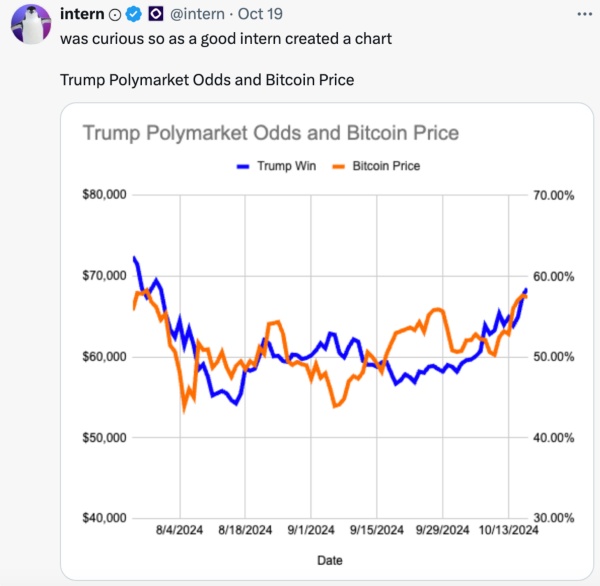Open the intern penguin profile avatar

point(31,24)
